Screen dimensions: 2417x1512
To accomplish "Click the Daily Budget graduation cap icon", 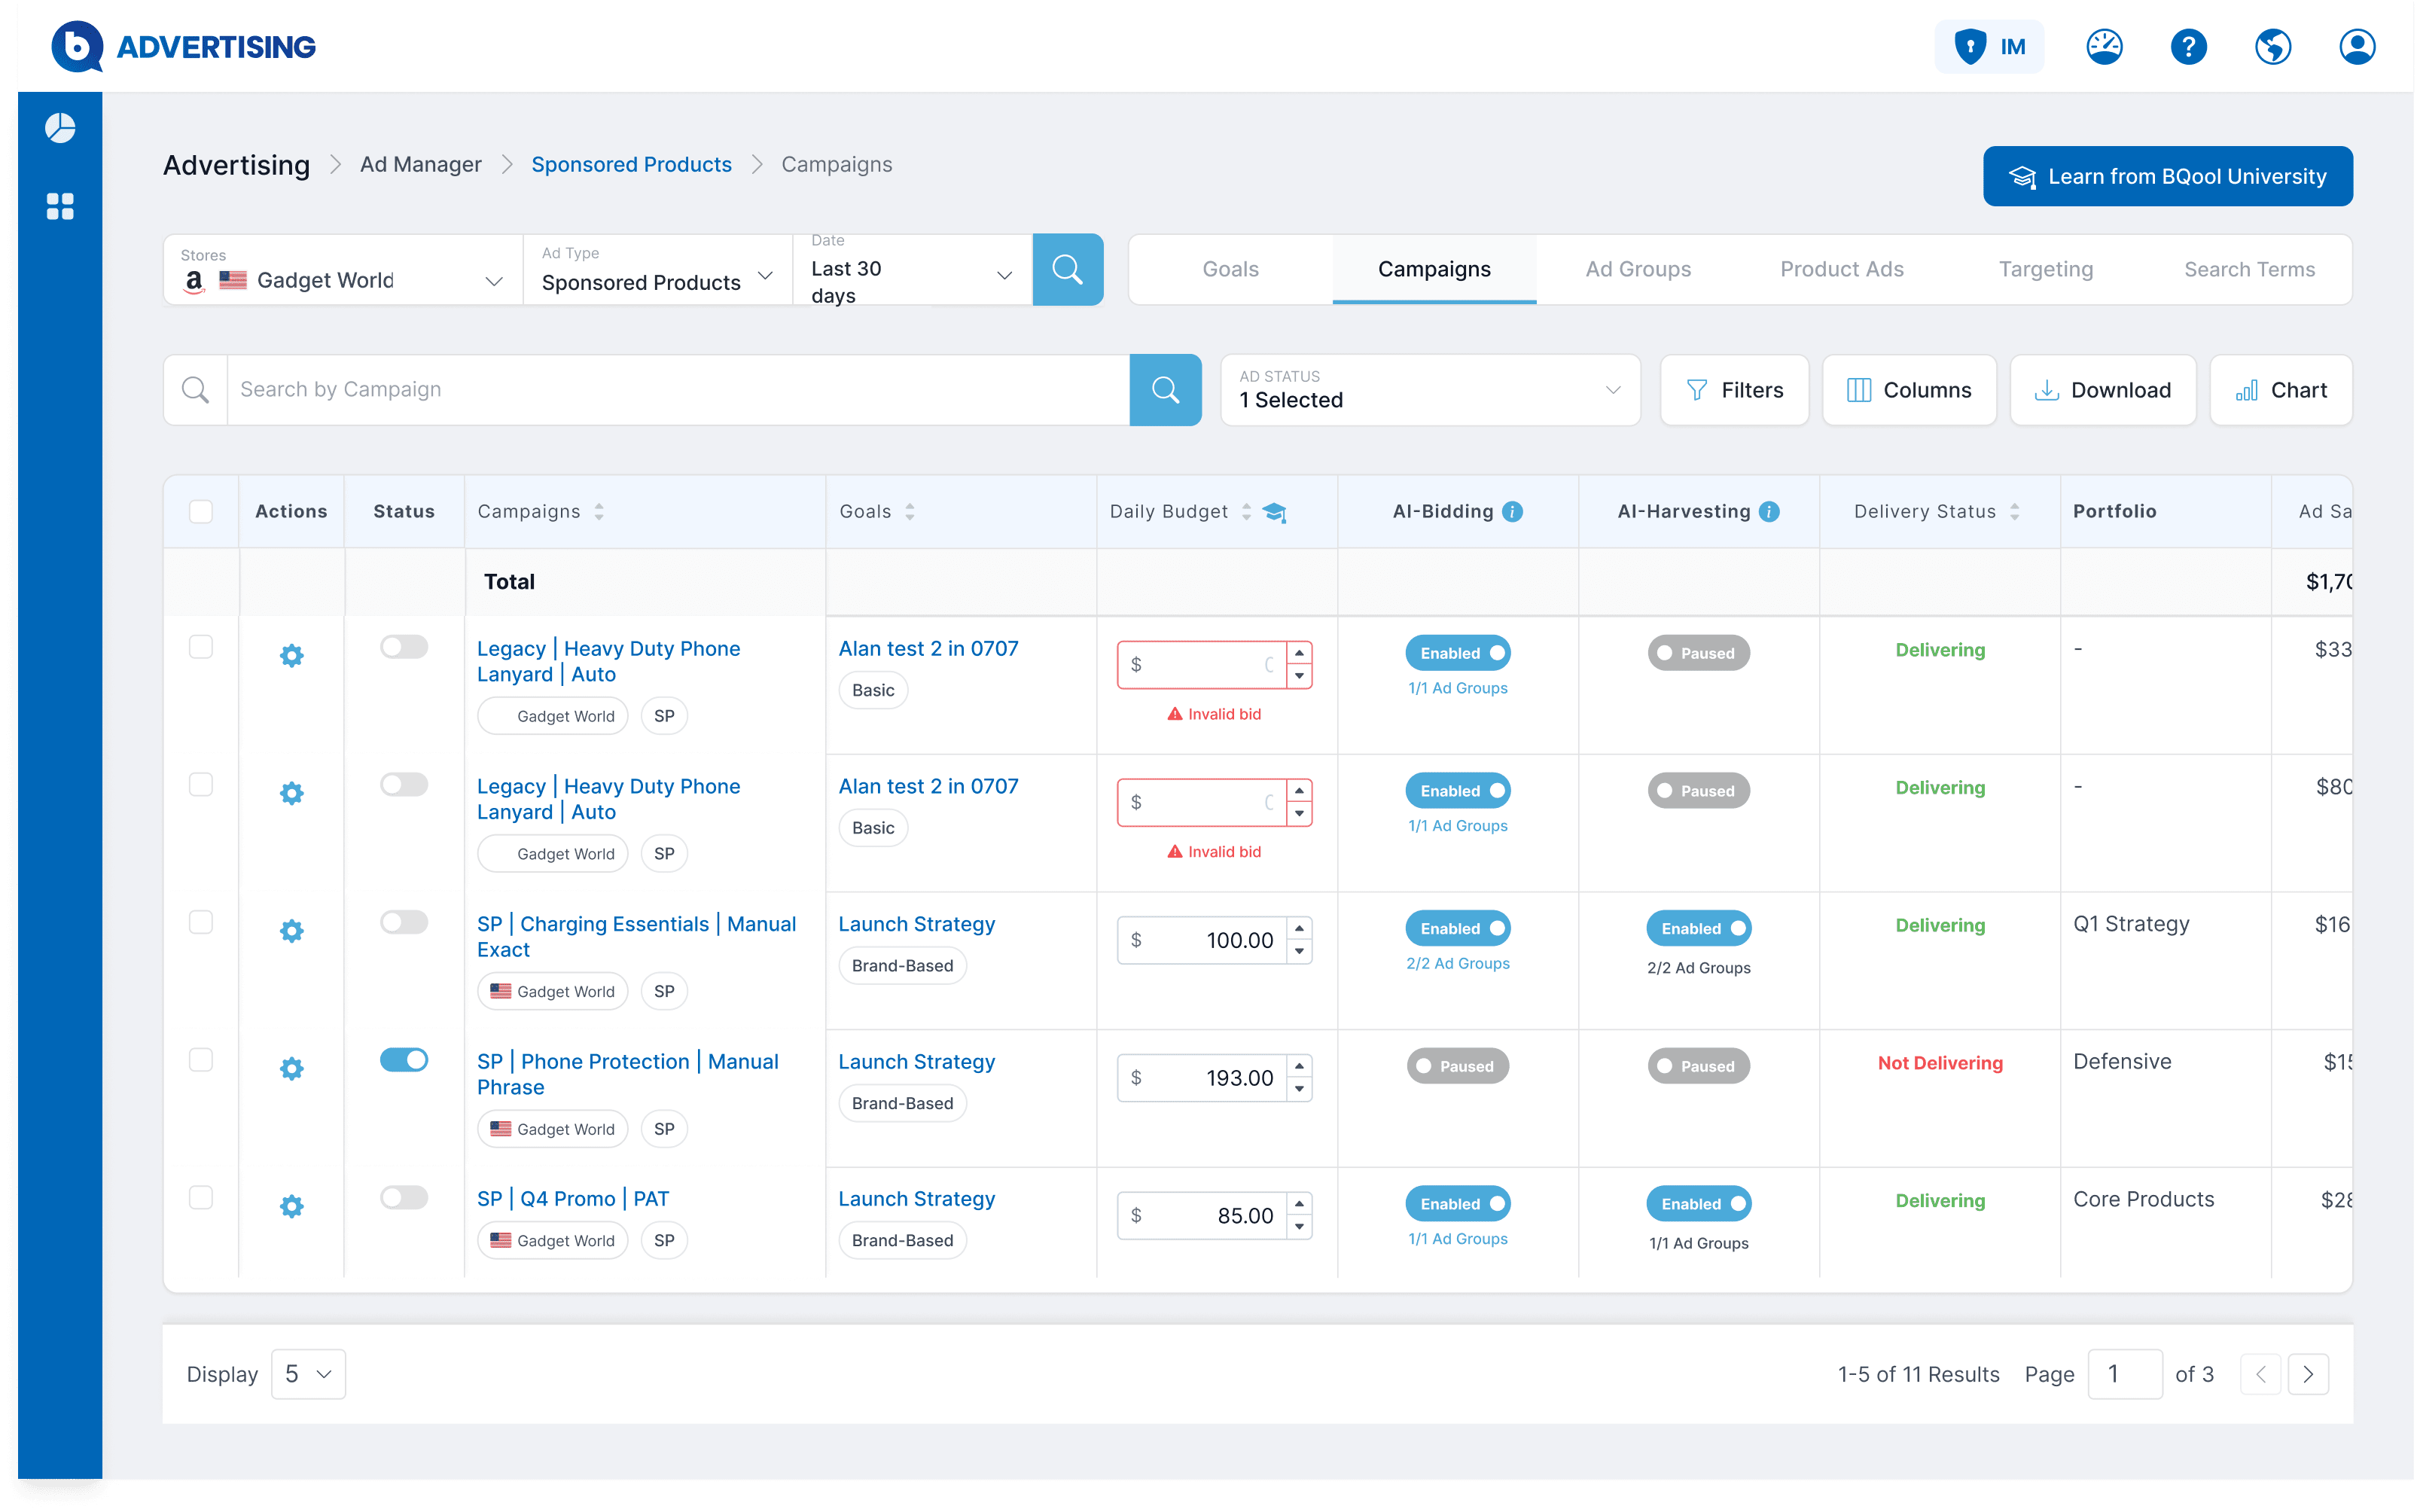I will pos(1274,512).
